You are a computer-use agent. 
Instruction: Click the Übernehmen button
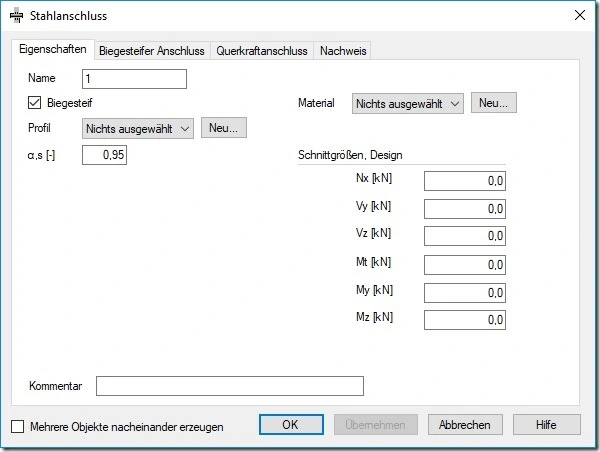pyautogui.click(x=375, y=424)
